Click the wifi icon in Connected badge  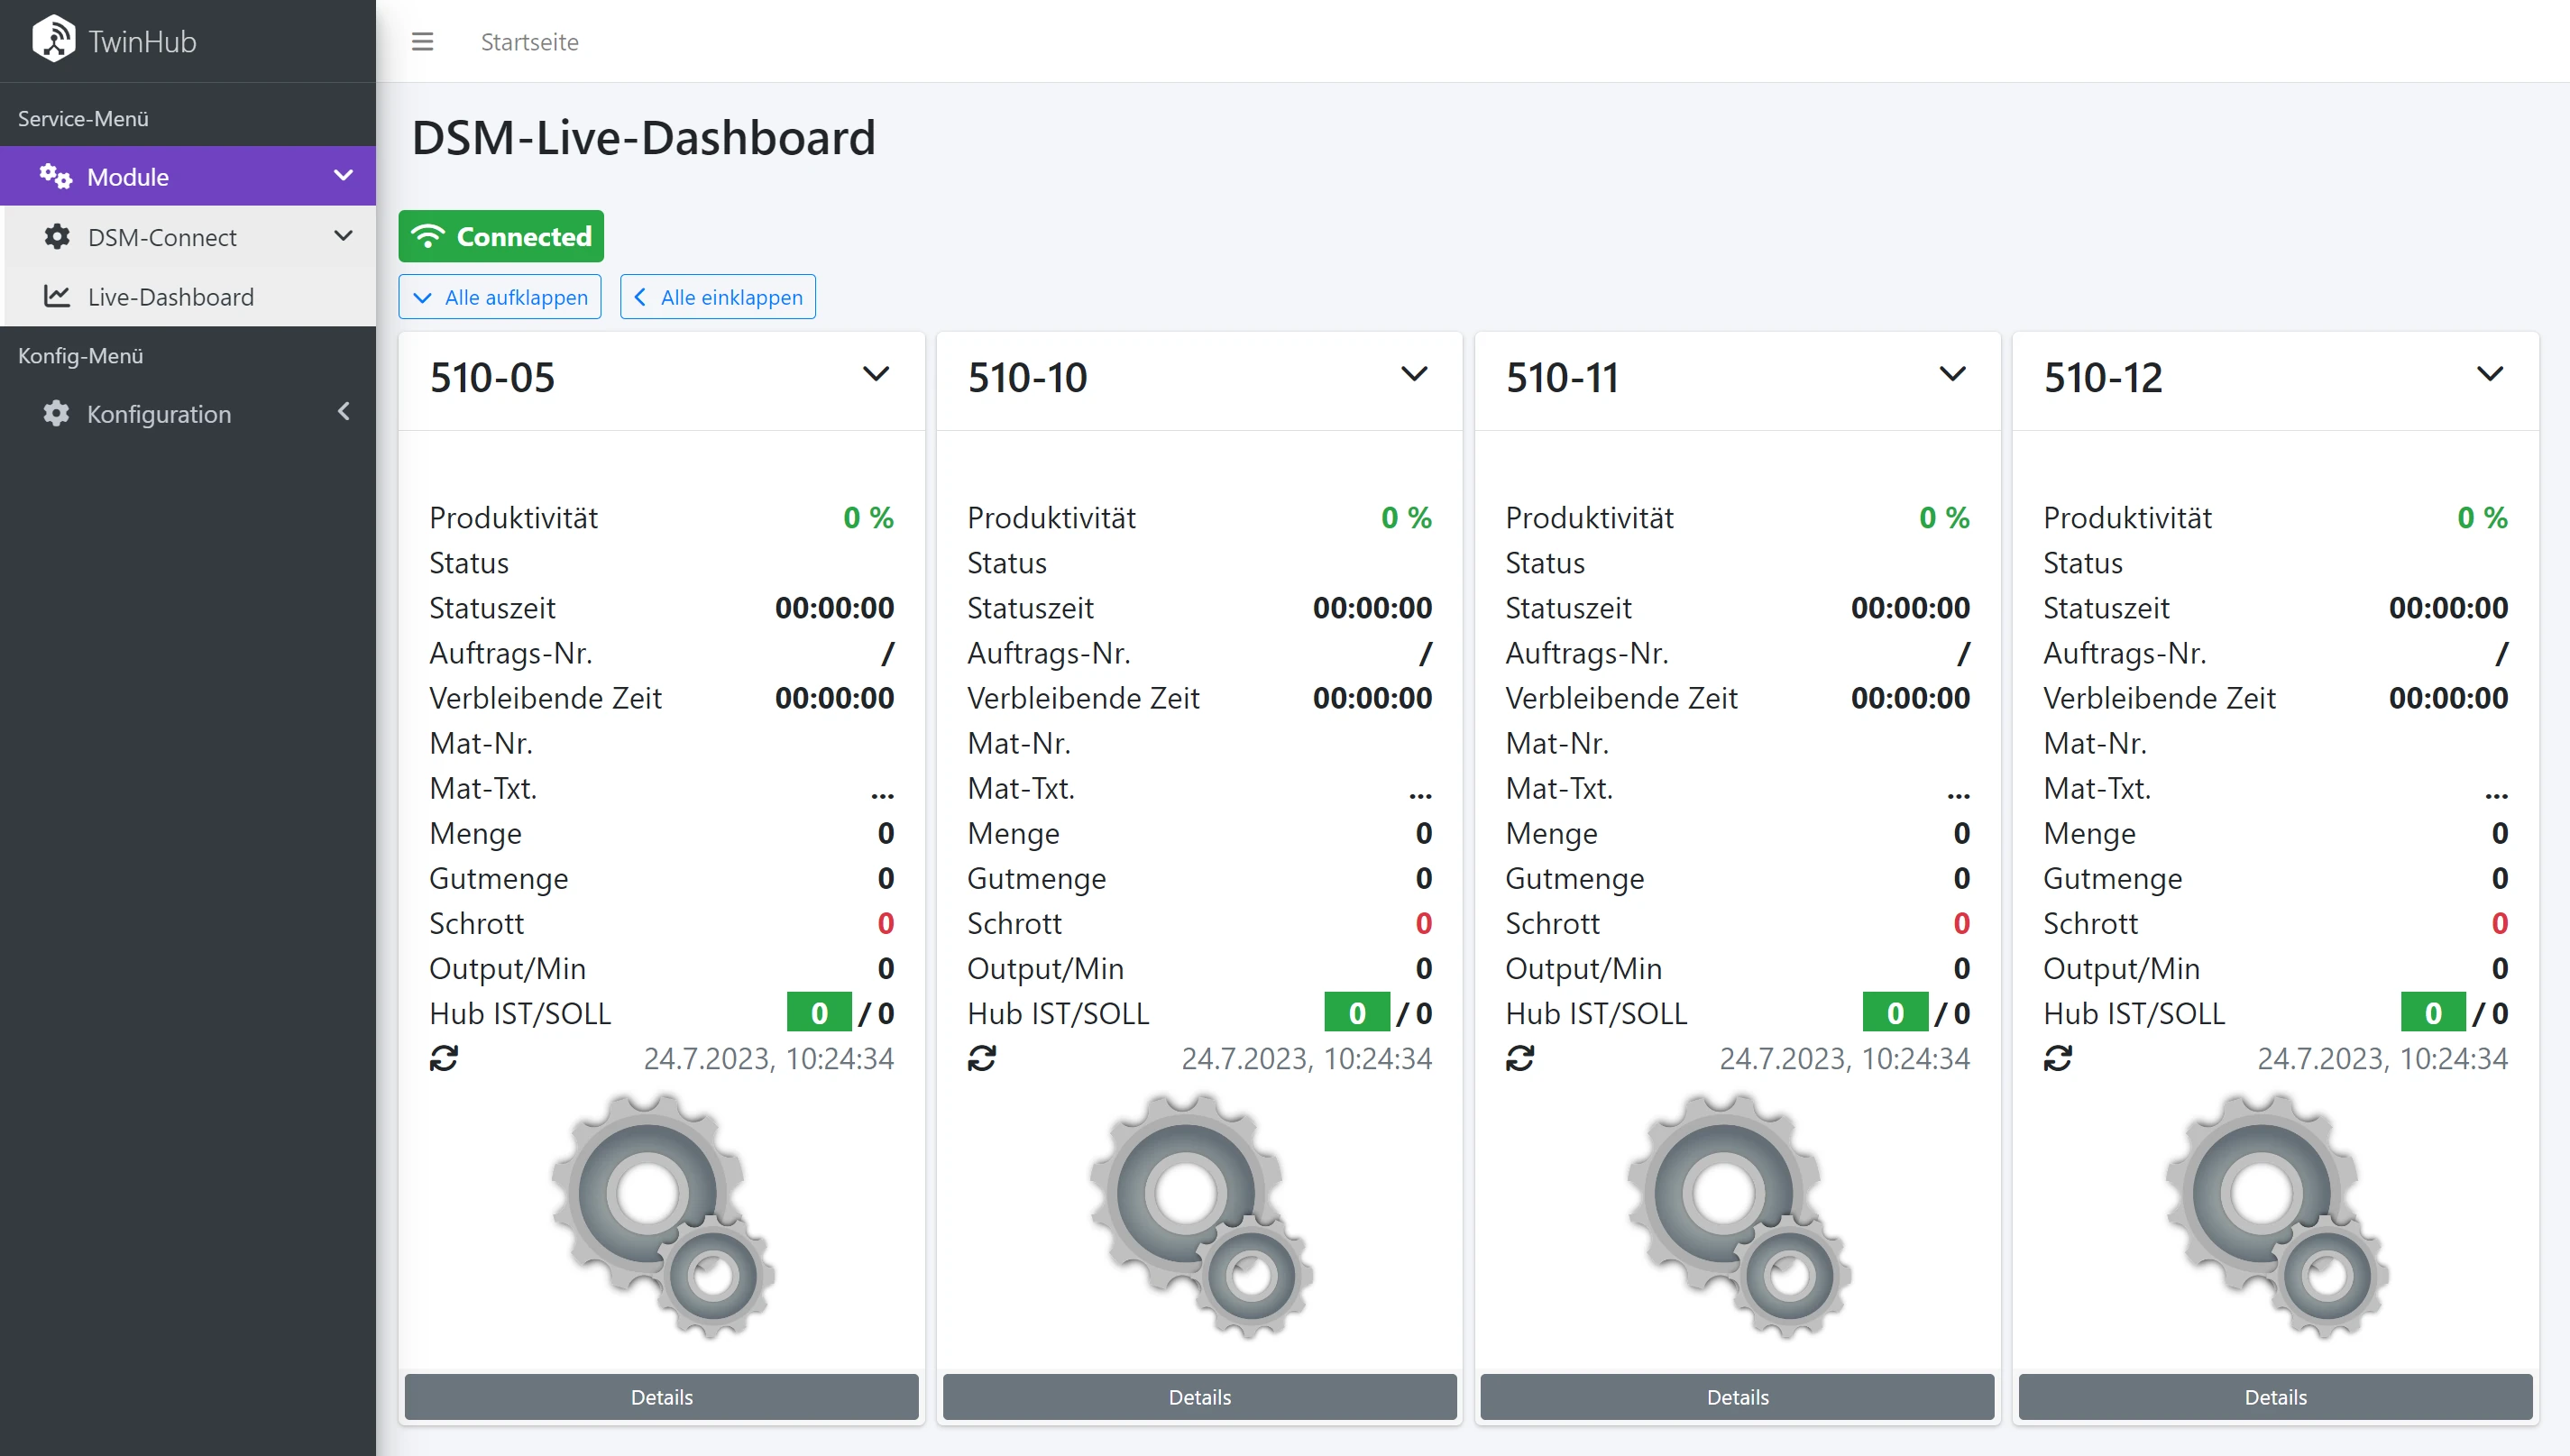click(x=428, y=236)
